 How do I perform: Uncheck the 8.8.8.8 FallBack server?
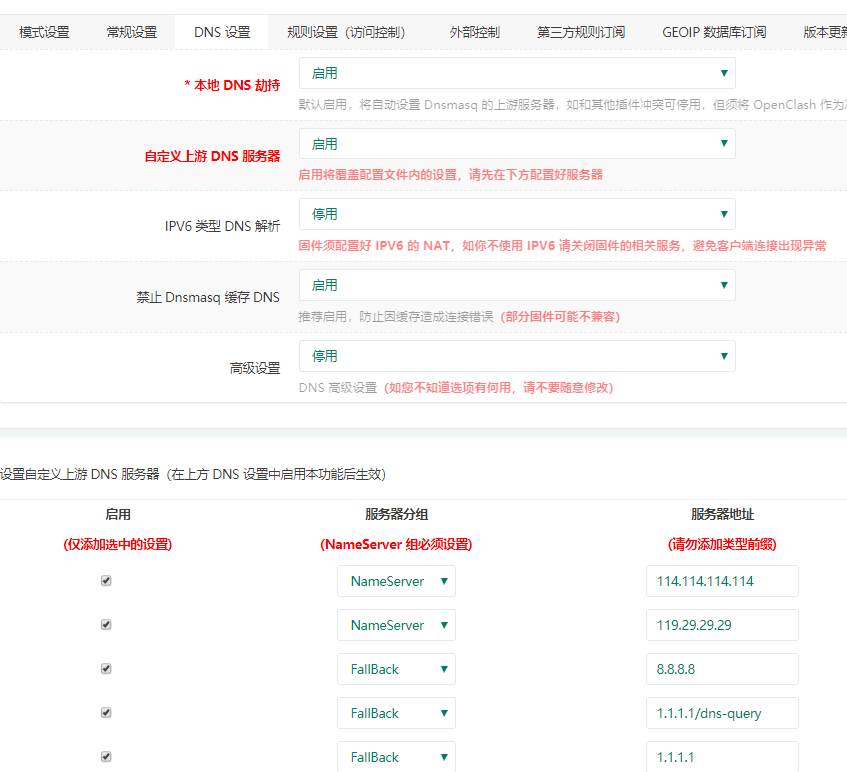pos(105,669)
